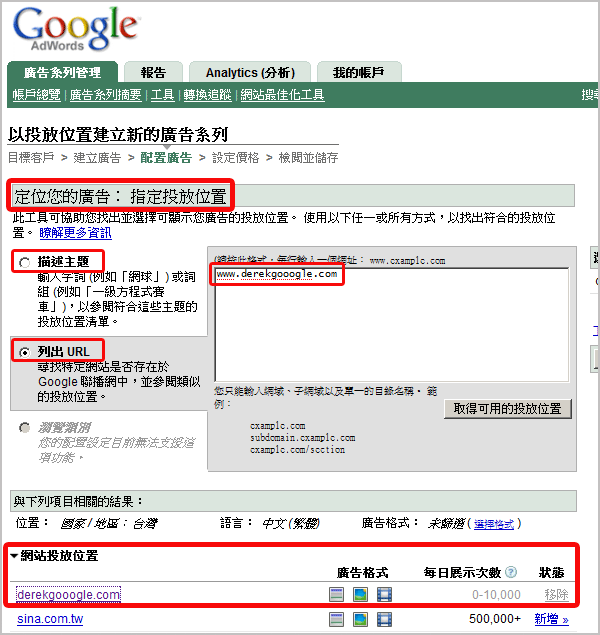Image resolution: width=600 pixels, height=635 pixels.
Task: Click the 選擇格式 link
Action: 494,524
